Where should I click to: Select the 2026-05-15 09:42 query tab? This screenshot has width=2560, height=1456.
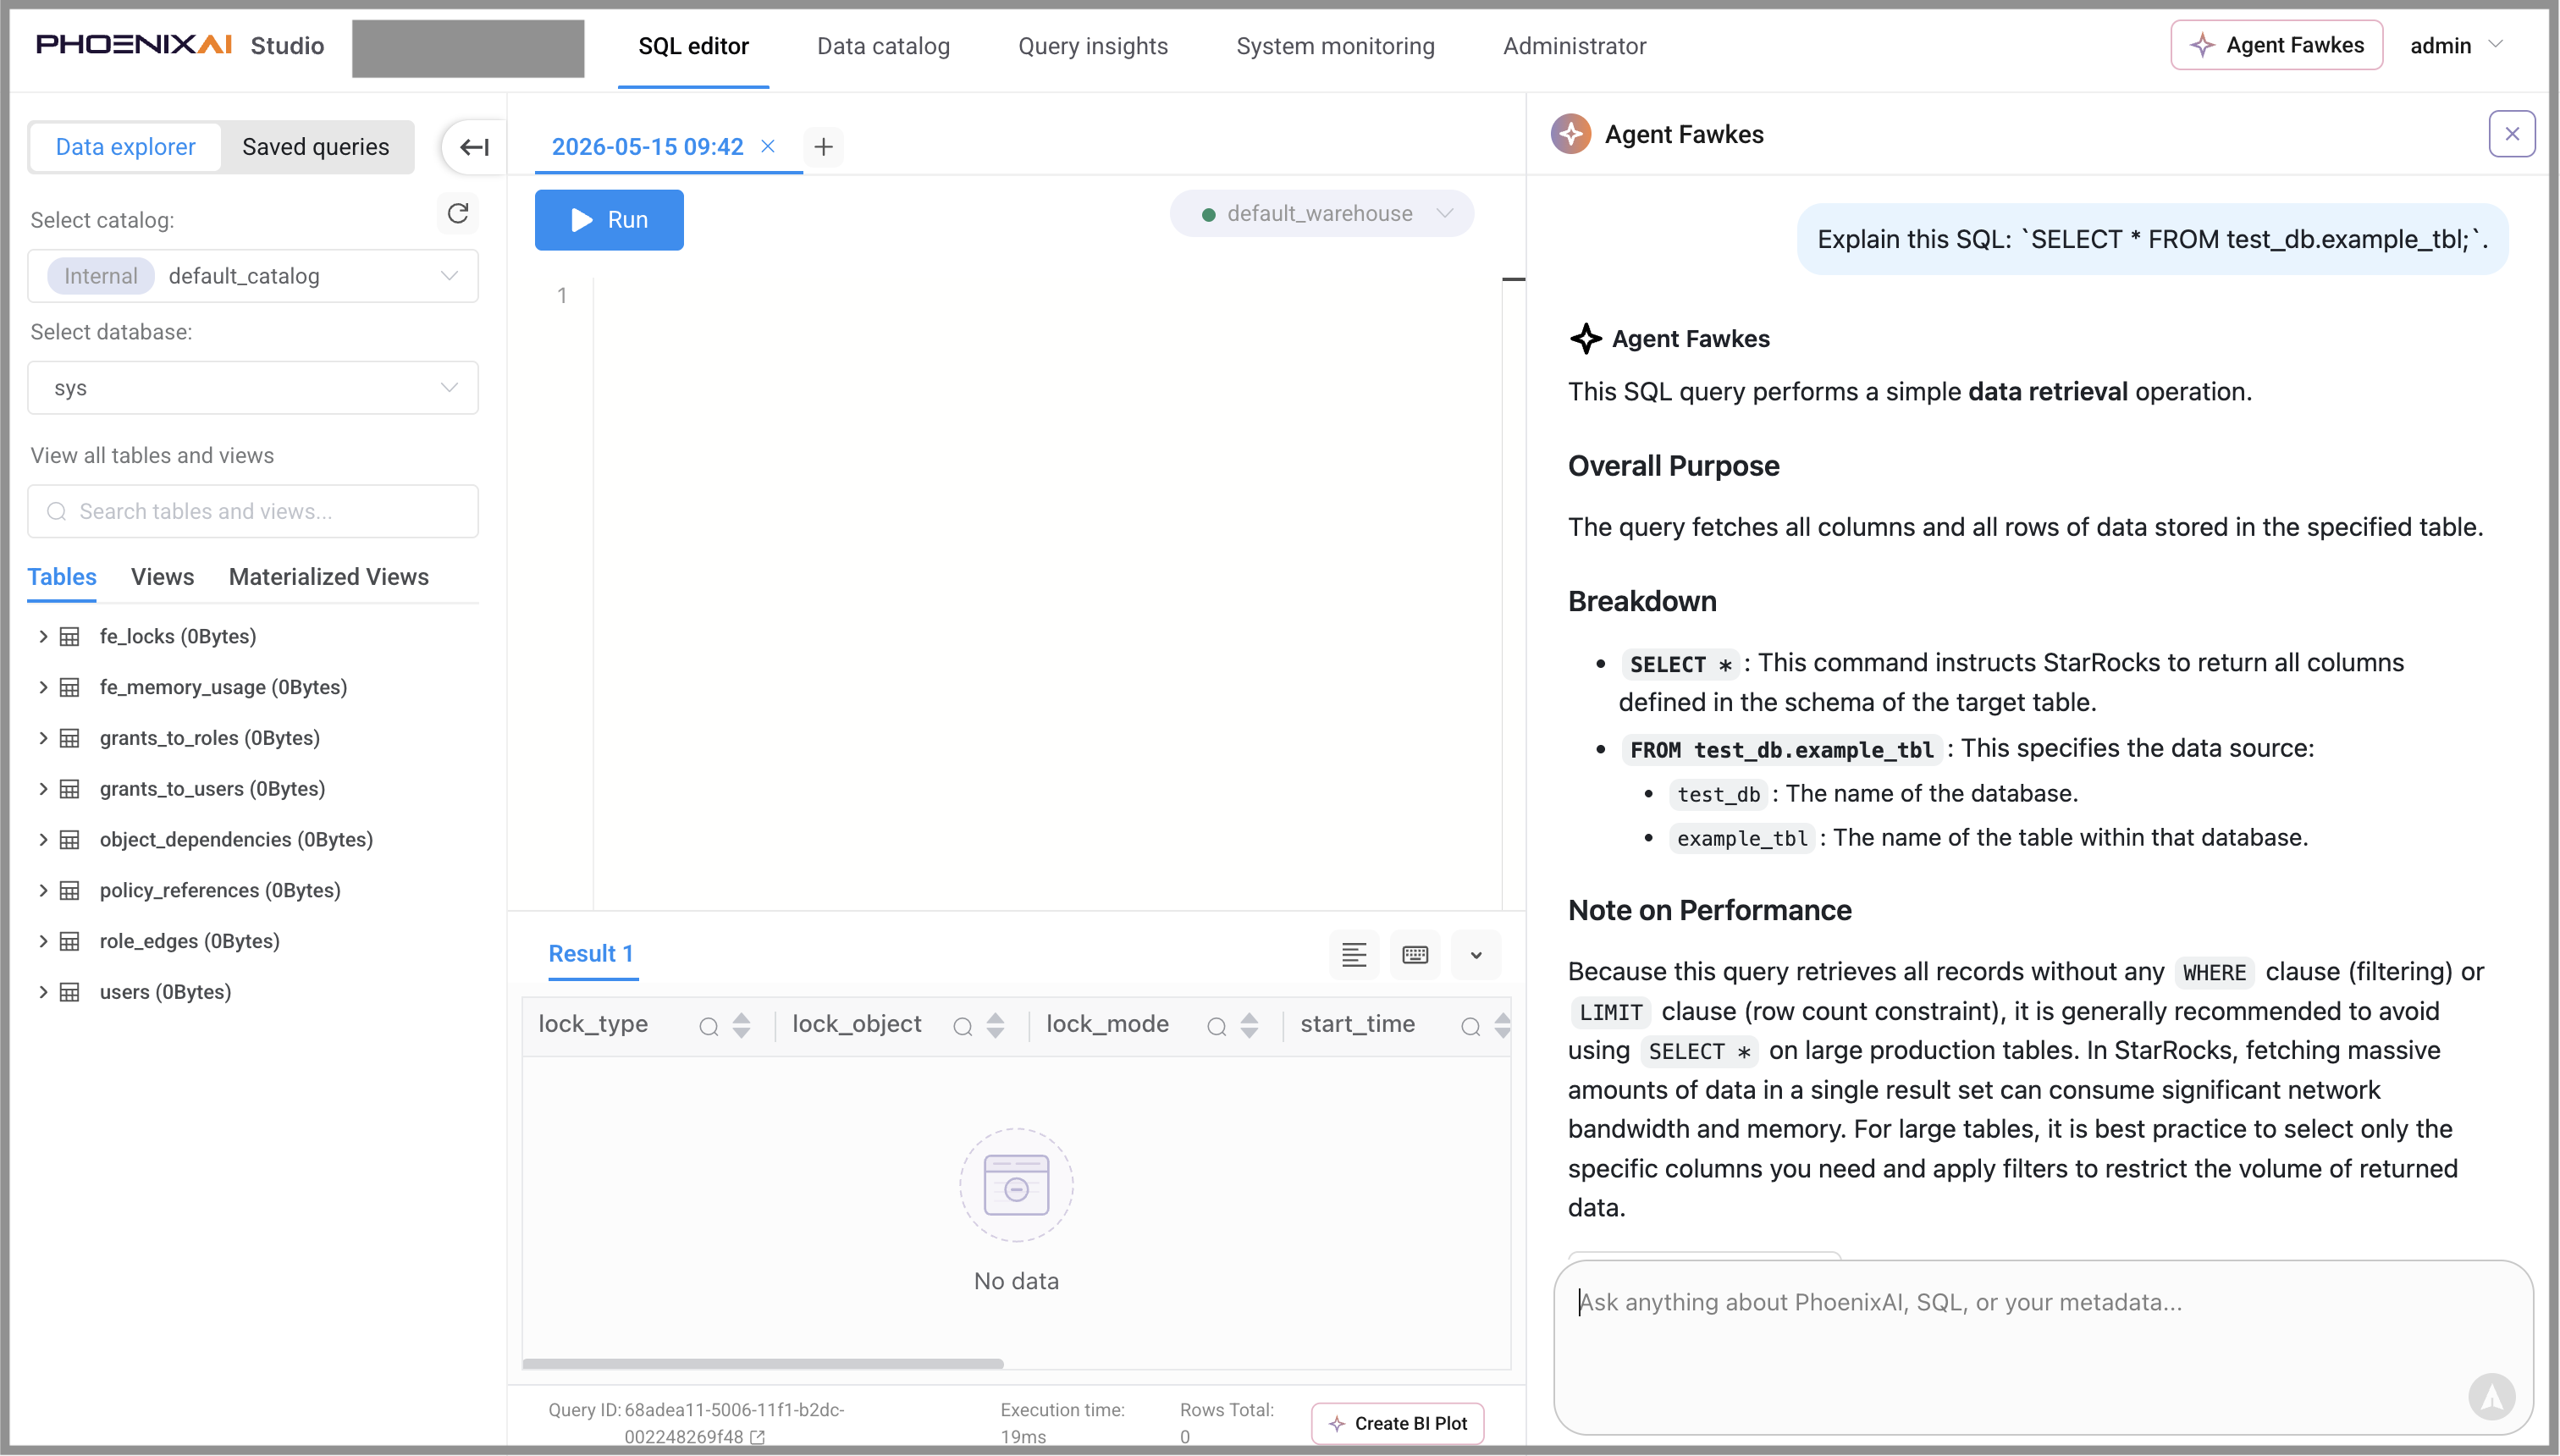[648, 147]
